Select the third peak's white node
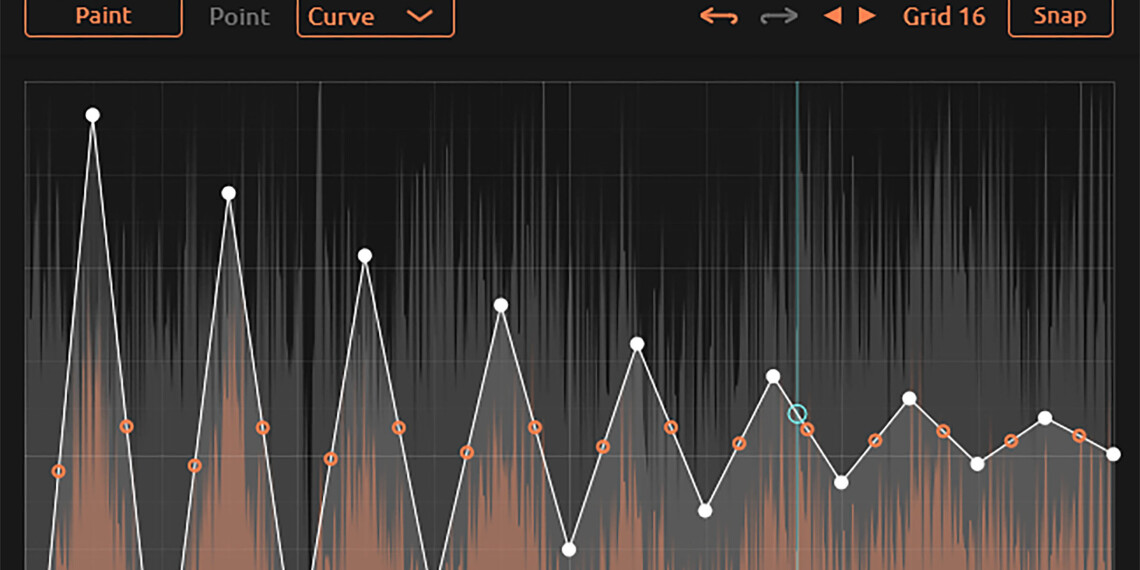Screen dimensions: 1140x570 [365, 256]
